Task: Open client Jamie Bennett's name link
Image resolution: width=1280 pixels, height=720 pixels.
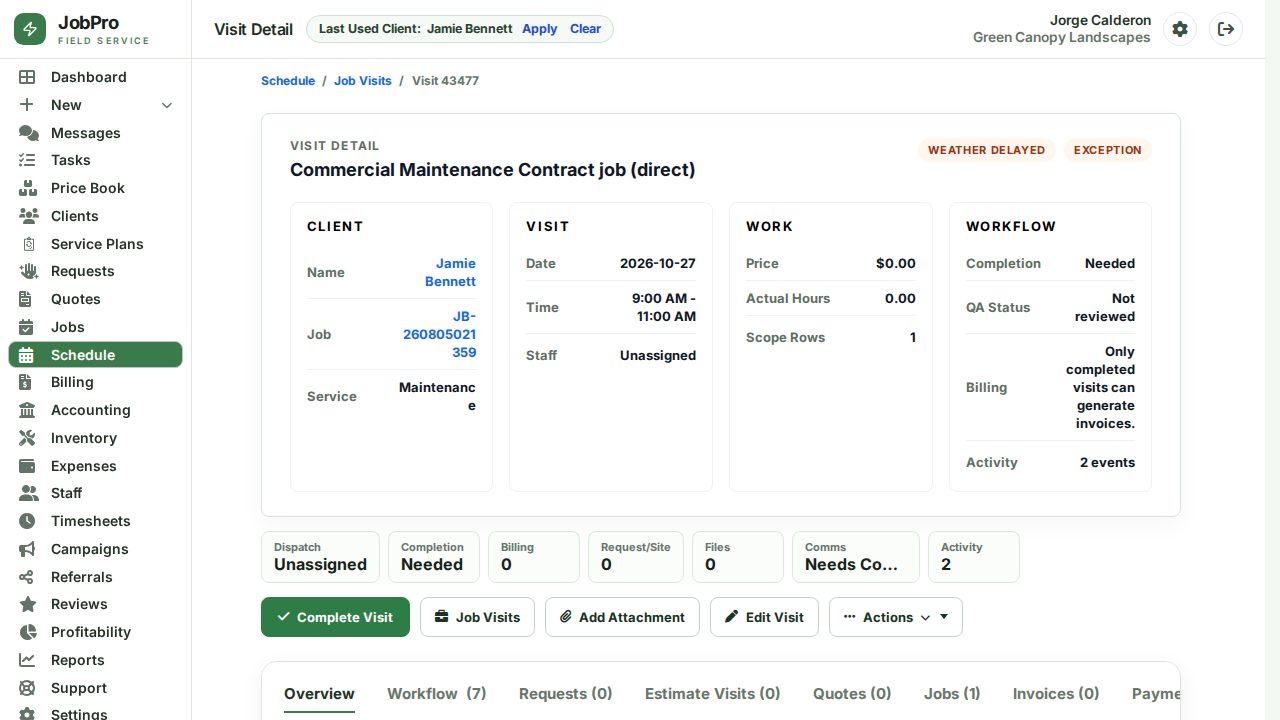Action: pos(451,272)
